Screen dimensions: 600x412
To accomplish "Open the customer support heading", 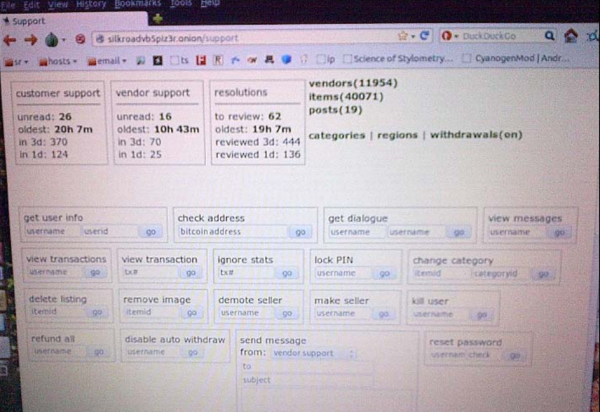I will coord(58,93).
